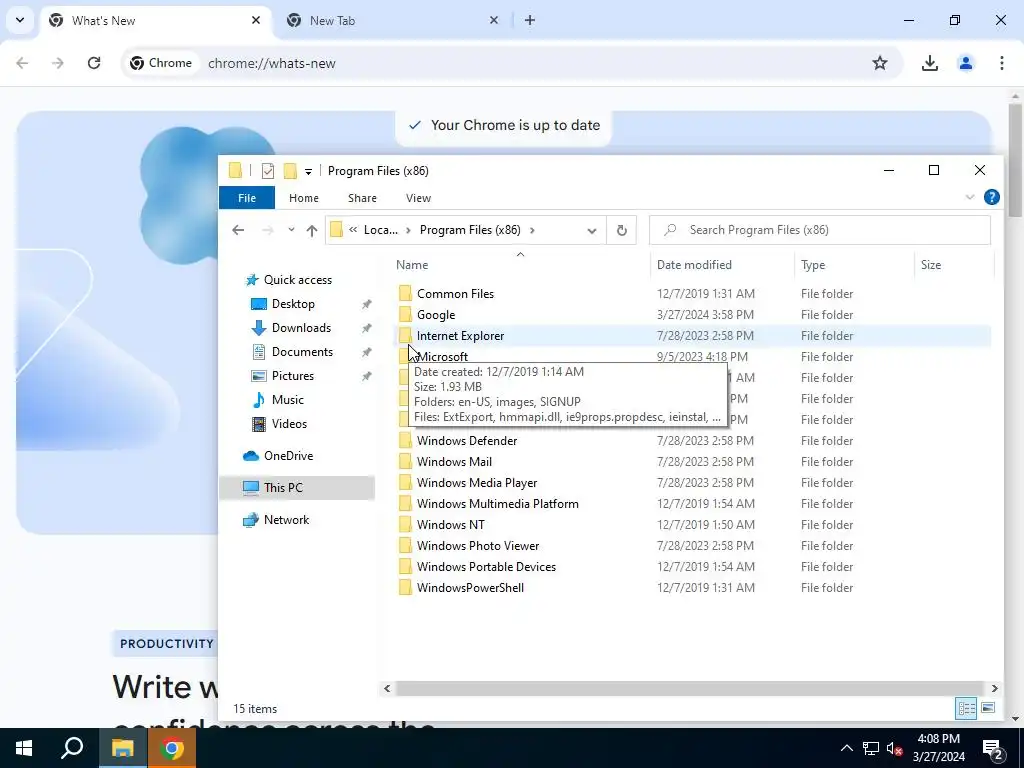Image resolution: width=1024 pixels, height=768 pixels.
Task: Select Network in the navigation pane
Action: [x=286, y=520]
